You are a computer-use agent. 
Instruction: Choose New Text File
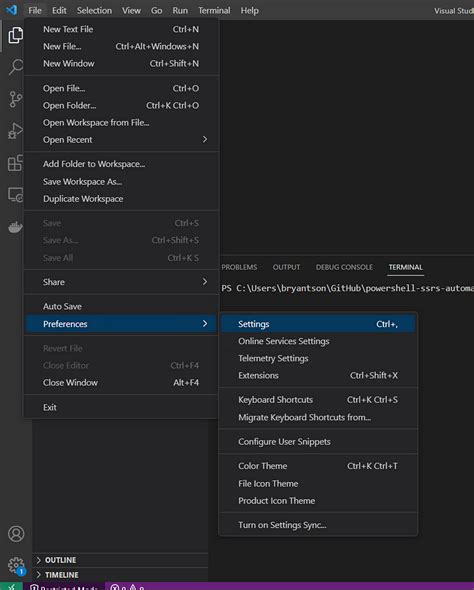pyautogui.click(x=122, y=29)
